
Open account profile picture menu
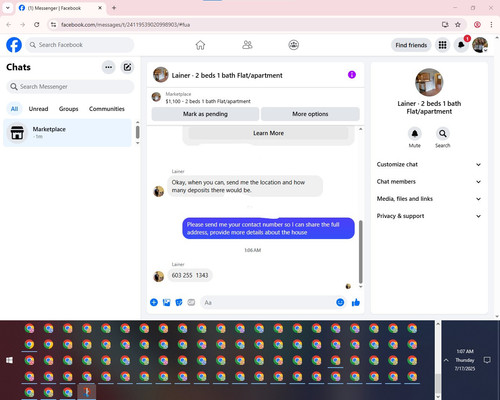(x=480, y=45)
